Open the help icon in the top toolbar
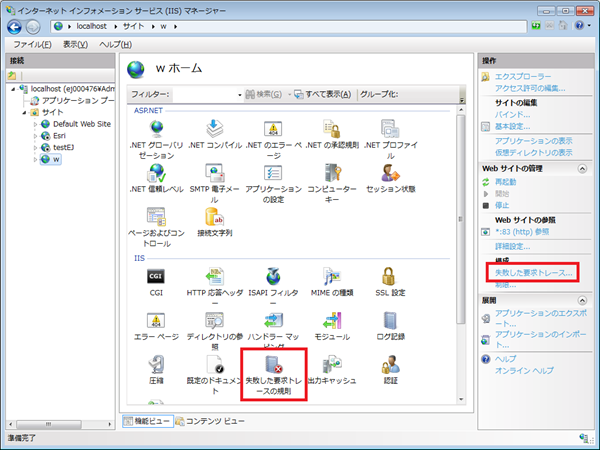Image resolution: width=600 pixels, height=450 pixels. click(x=579, y=26)
